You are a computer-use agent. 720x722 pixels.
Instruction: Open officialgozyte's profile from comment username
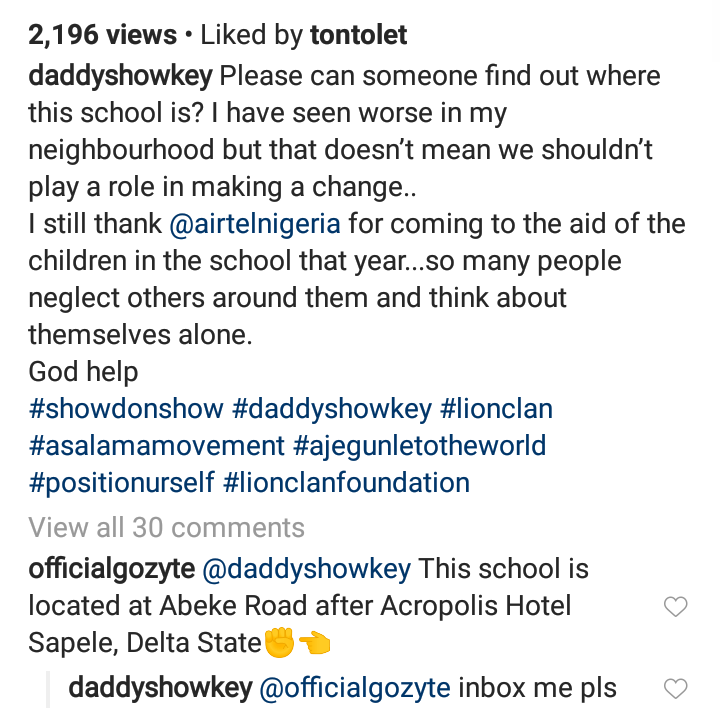pos(111,570)
